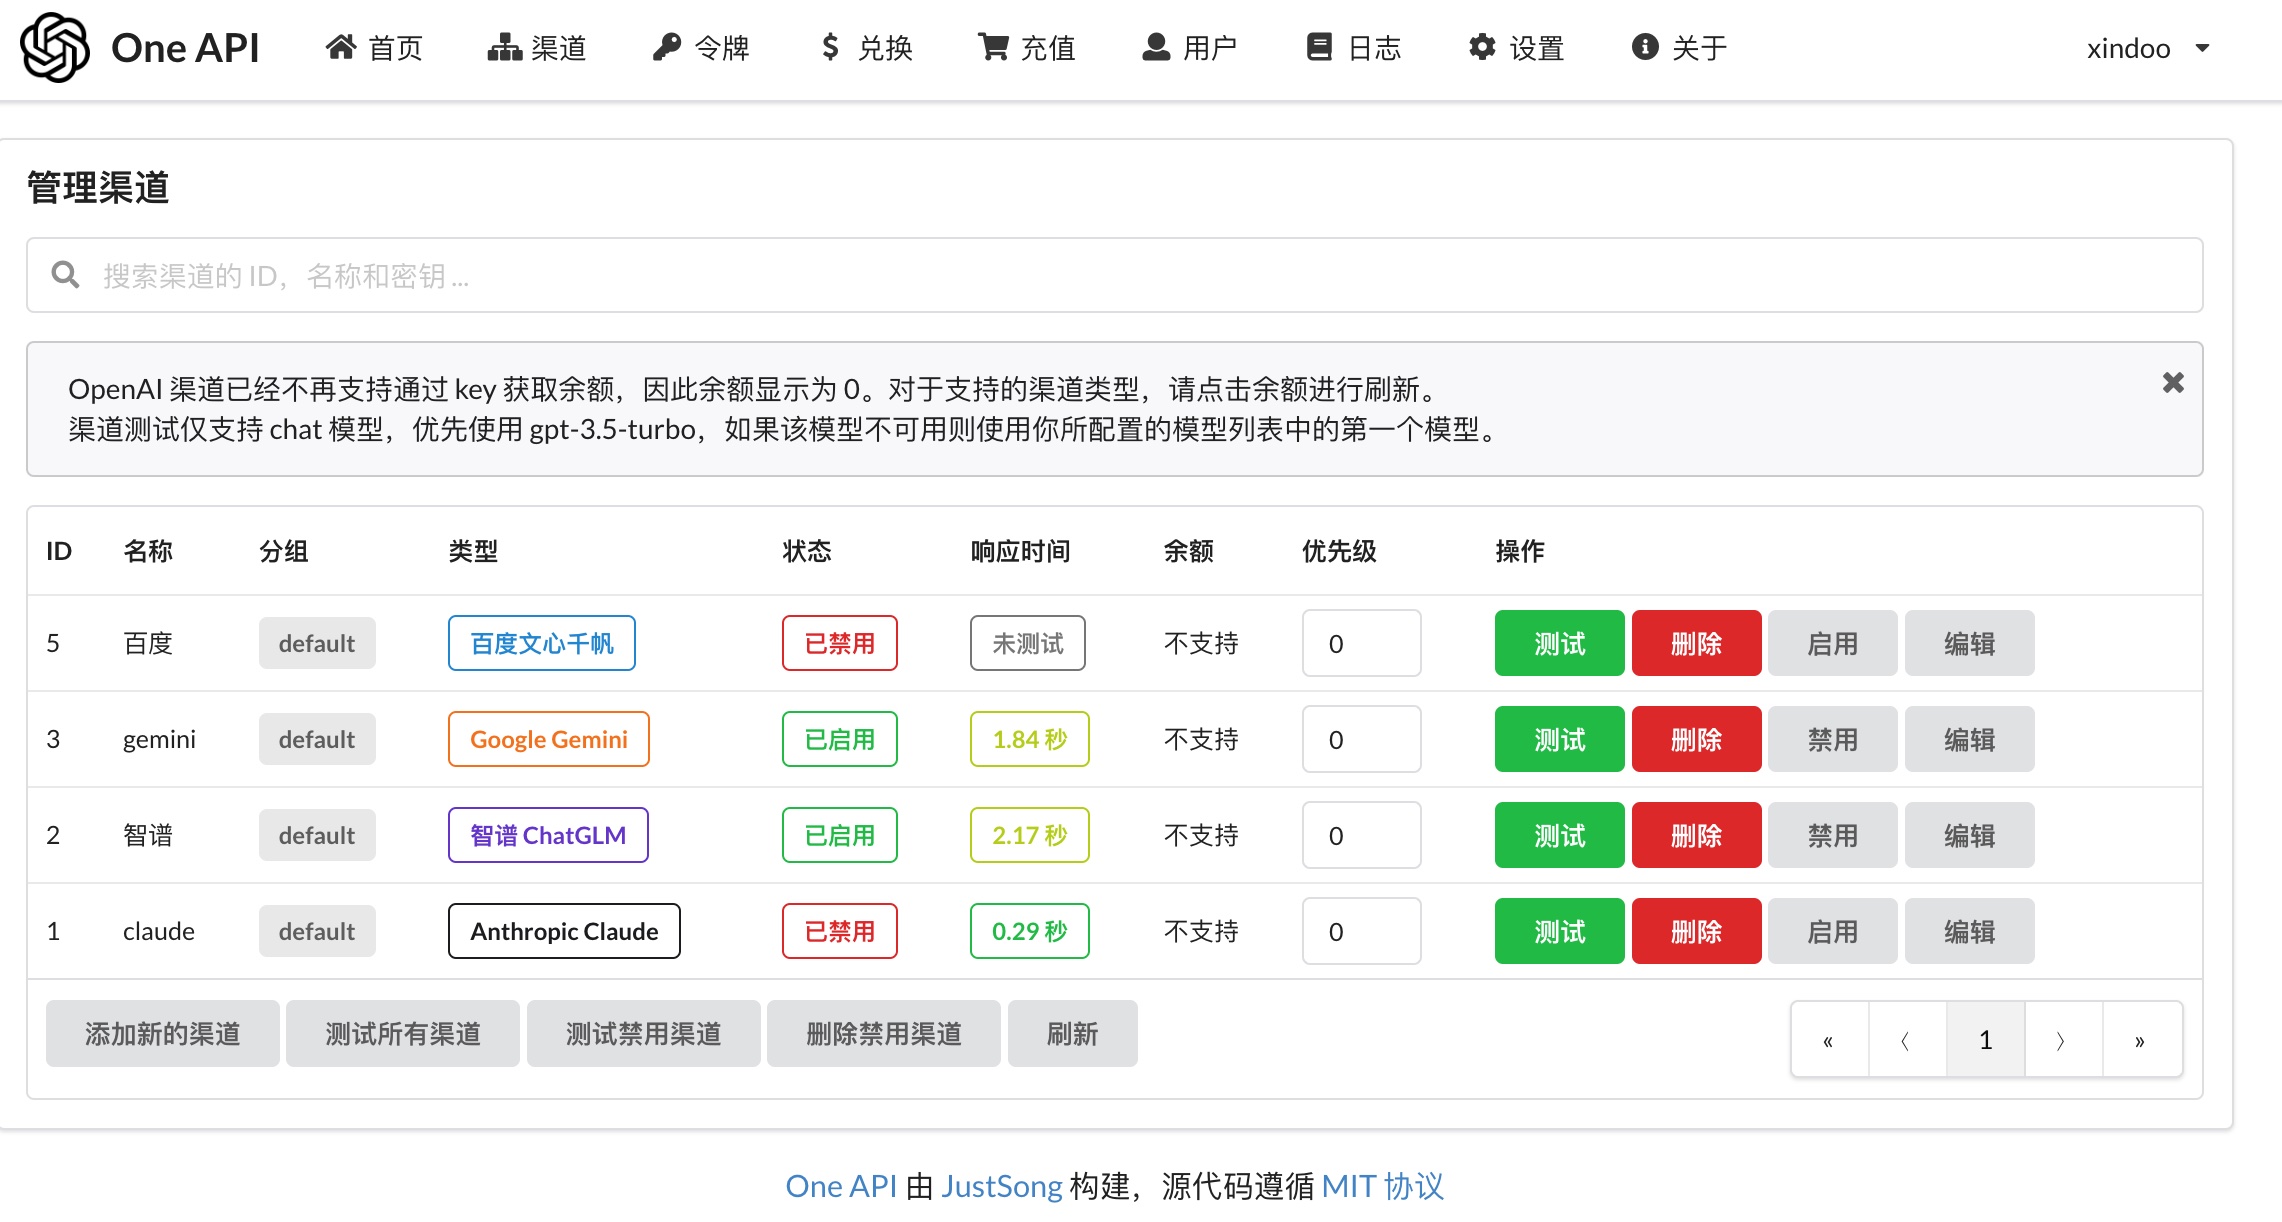
Task: Dismiss the OpenAI notice with the X
Action: click(2172, 383)
